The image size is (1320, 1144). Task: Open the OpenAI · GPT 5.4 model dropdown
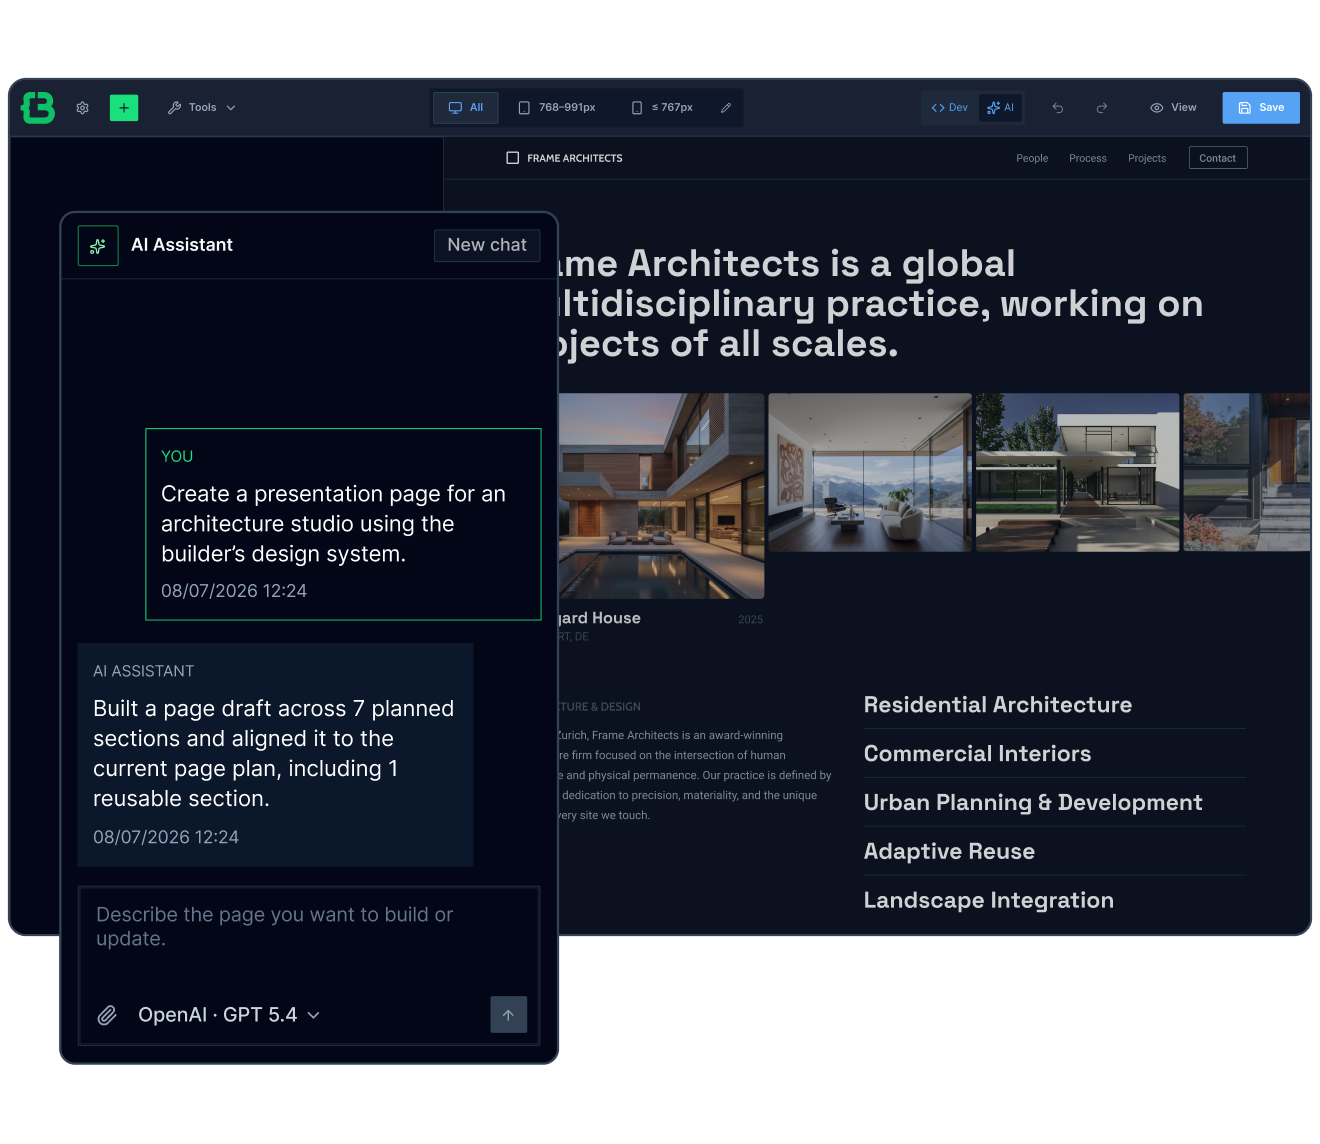click(x=229, y=1015)
